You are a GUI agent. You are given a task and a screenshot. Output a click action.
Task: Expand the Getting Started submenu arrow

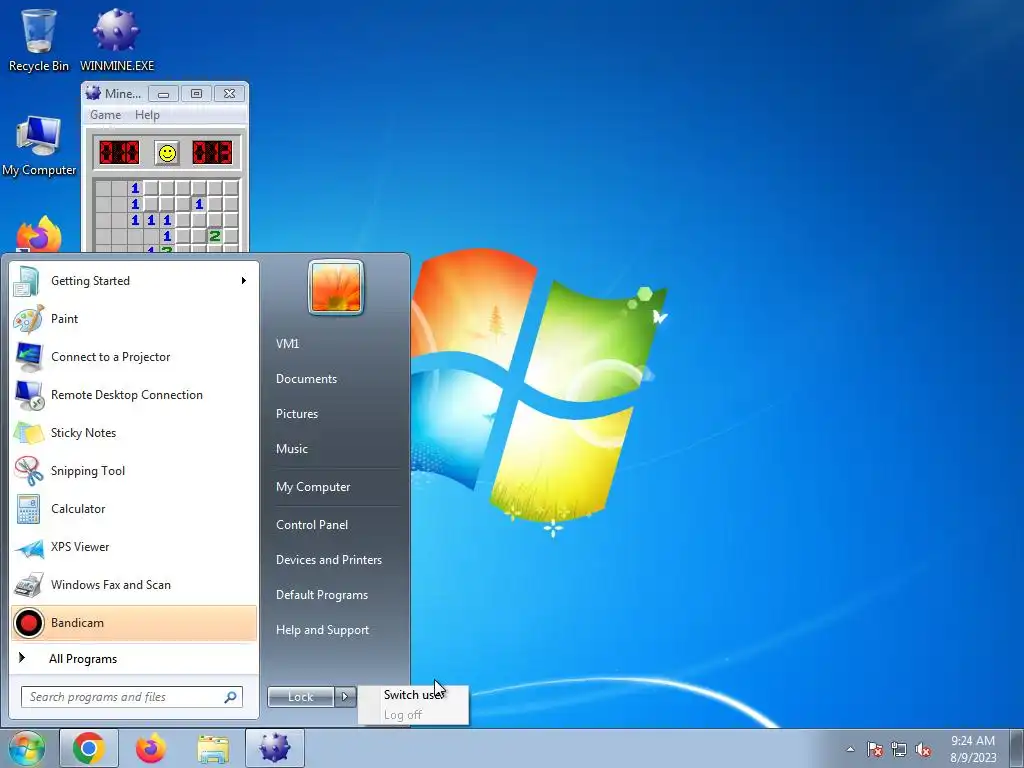point(244,281)
